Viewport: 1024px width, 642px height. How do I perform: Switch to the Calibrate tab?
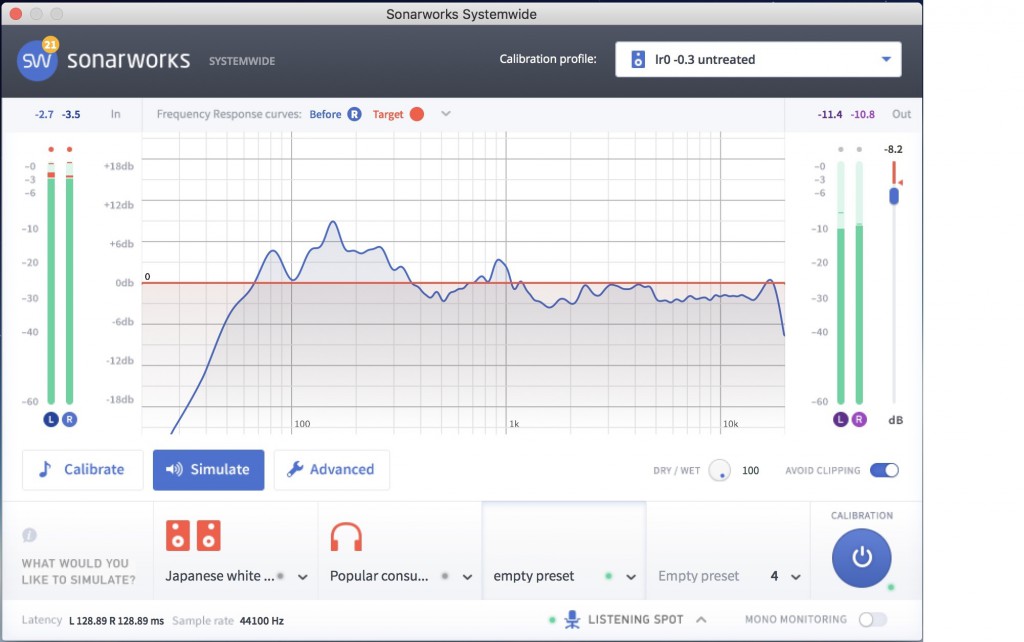82,470
